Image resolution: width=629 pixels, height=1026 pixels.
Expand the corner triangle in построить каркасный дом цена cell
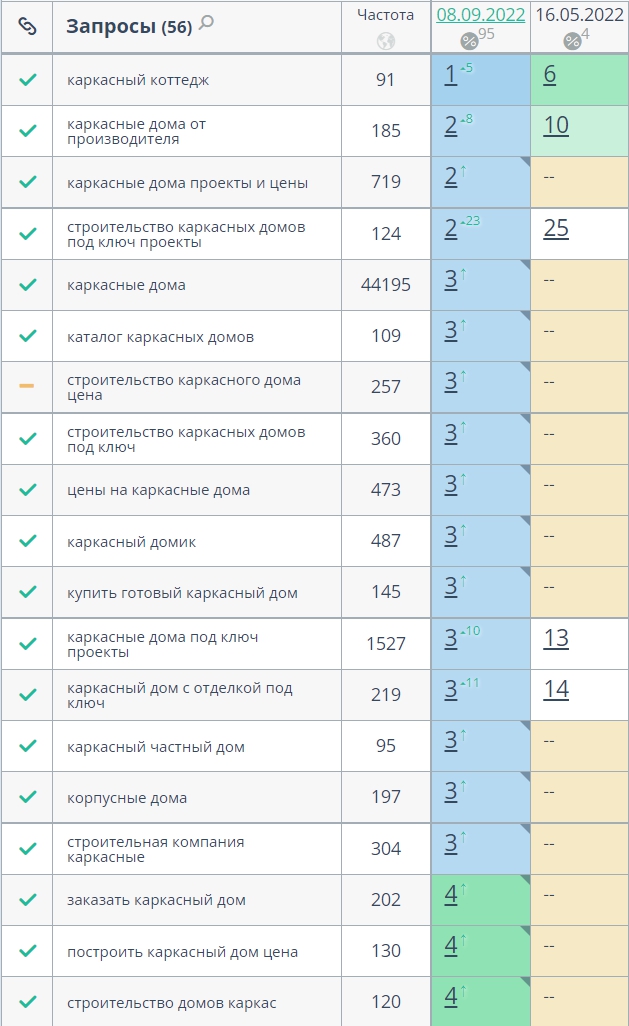[525, 930]
